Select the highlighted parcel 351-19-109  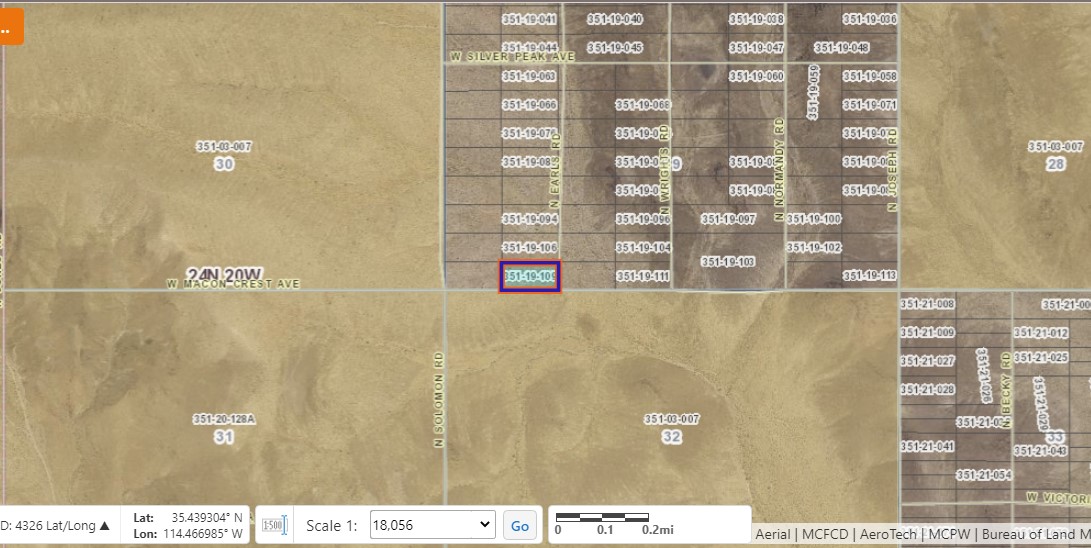(529, 276)
